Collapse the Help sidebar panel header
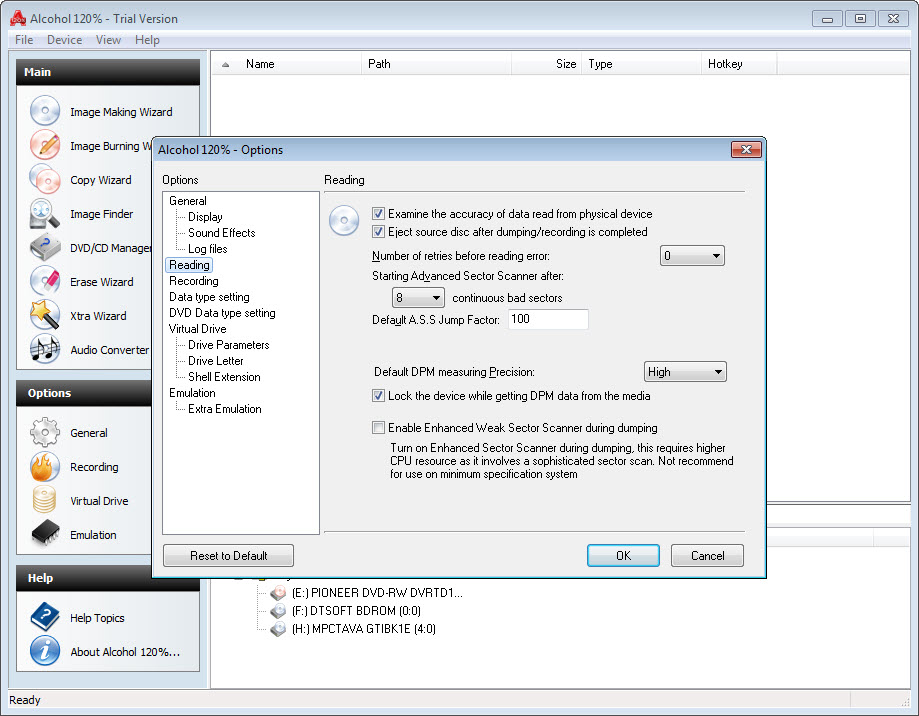The width and height of the screenshot is (919, 716). [108, 578]
